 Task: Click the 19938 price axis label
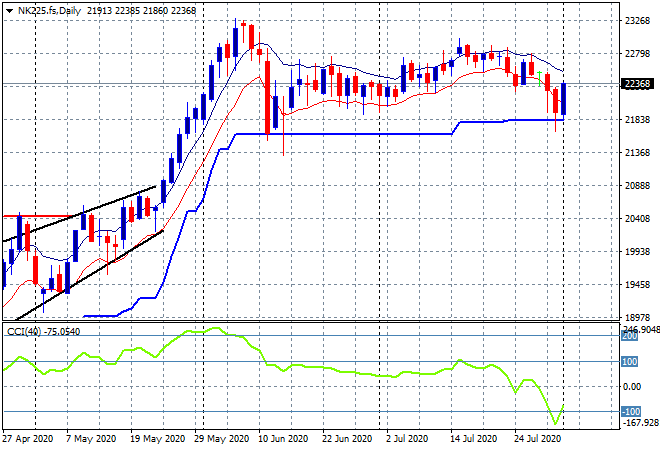pyautogui.click(x=637, y=252)
